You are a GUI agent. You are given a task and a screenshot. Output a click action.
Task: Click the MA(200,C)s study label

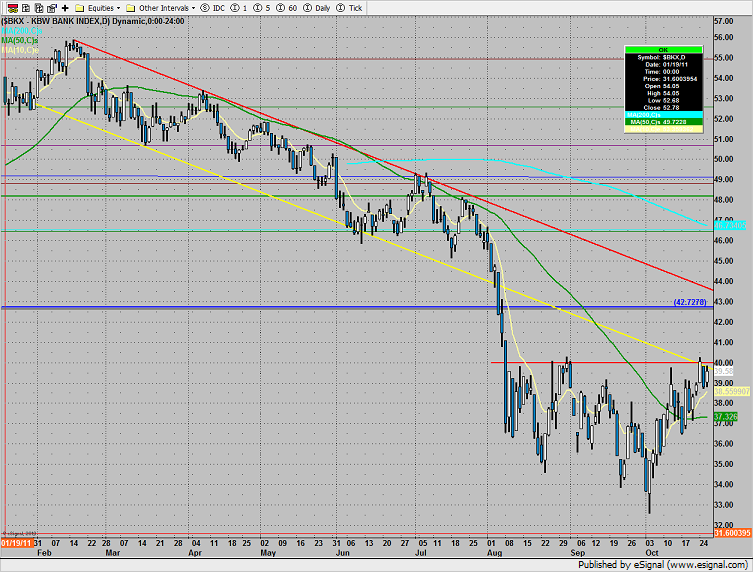(x=22, y=31)
